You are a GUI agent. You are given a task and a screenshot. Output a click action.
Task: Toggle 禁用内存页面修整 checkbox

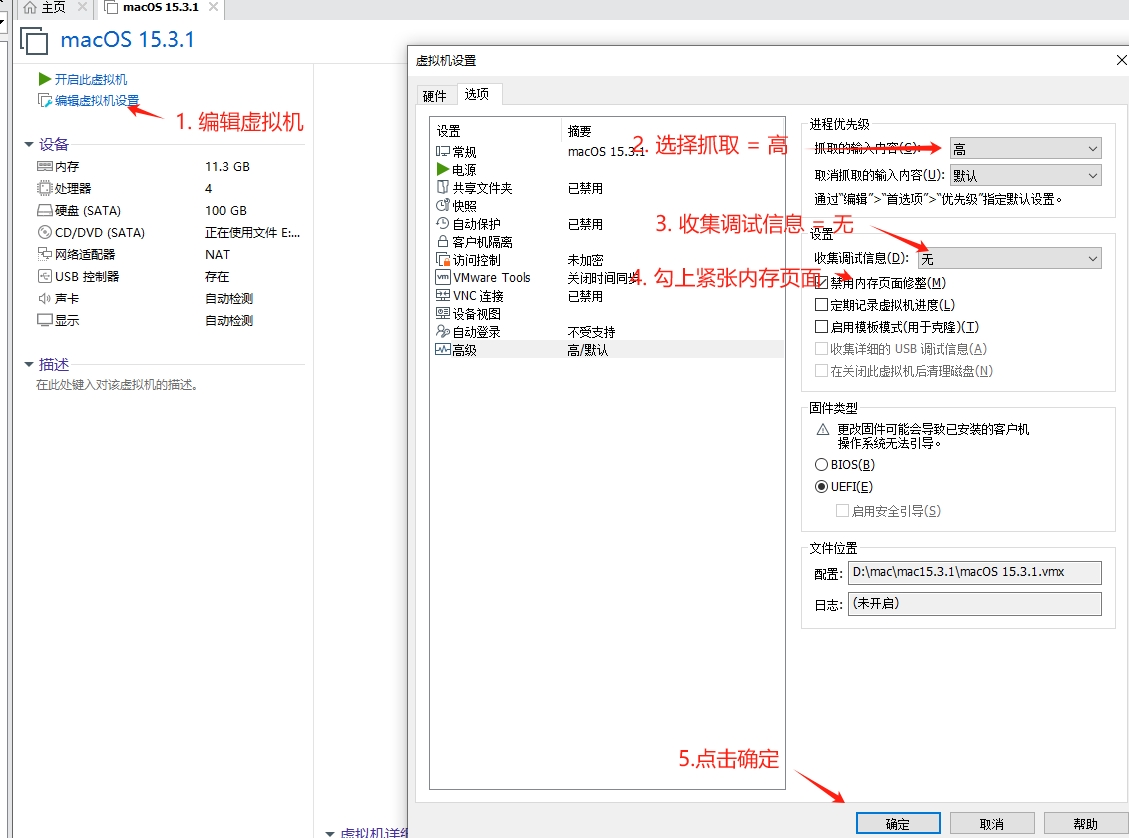tap(821, 282)
